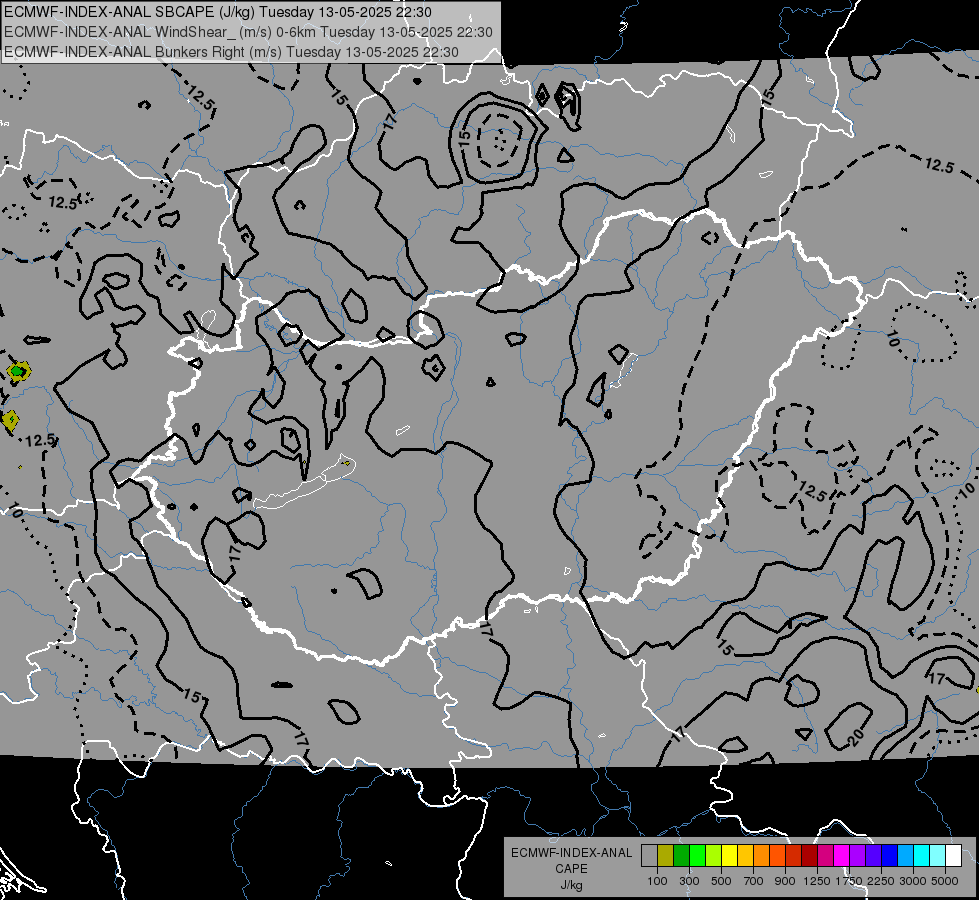The height and width of the screenshot is (900, 979).
Task: Click the contour label 20 on the map
Action: pyautogui.click(x=857, y=737)
